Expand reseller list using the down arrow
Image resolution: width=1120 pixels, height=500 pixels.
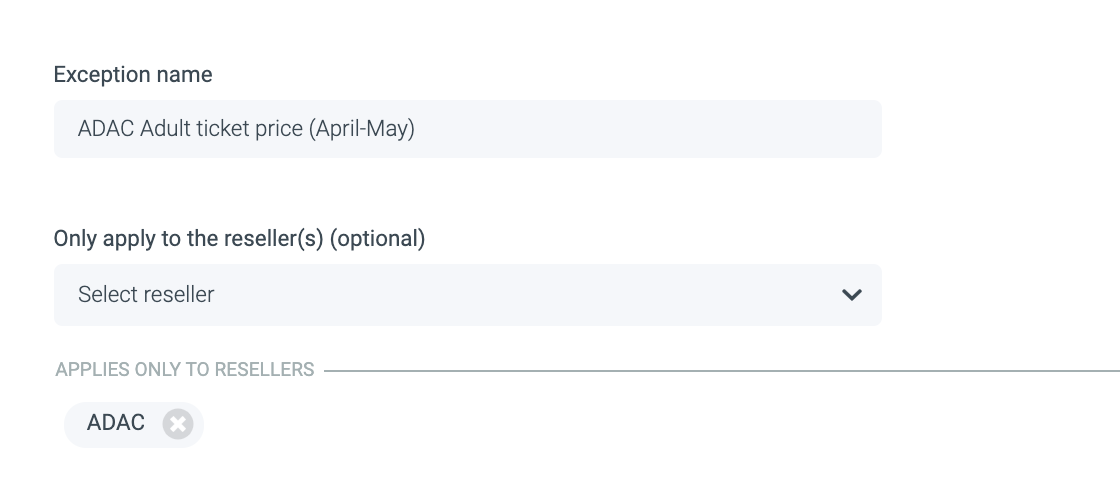click(x=851, y=295)
